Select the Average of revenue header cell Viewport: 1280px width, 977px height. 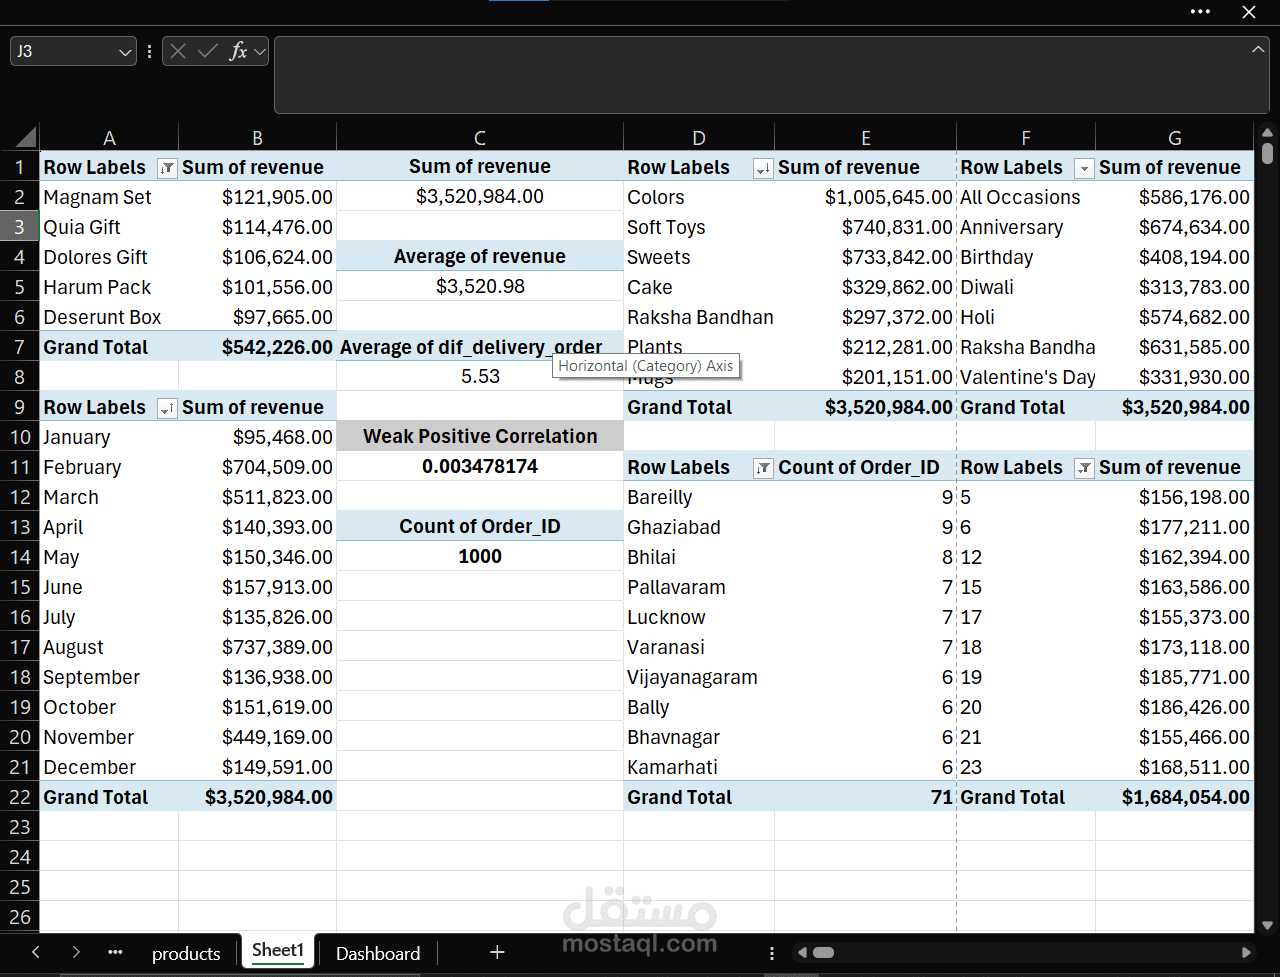pos(480,256)
